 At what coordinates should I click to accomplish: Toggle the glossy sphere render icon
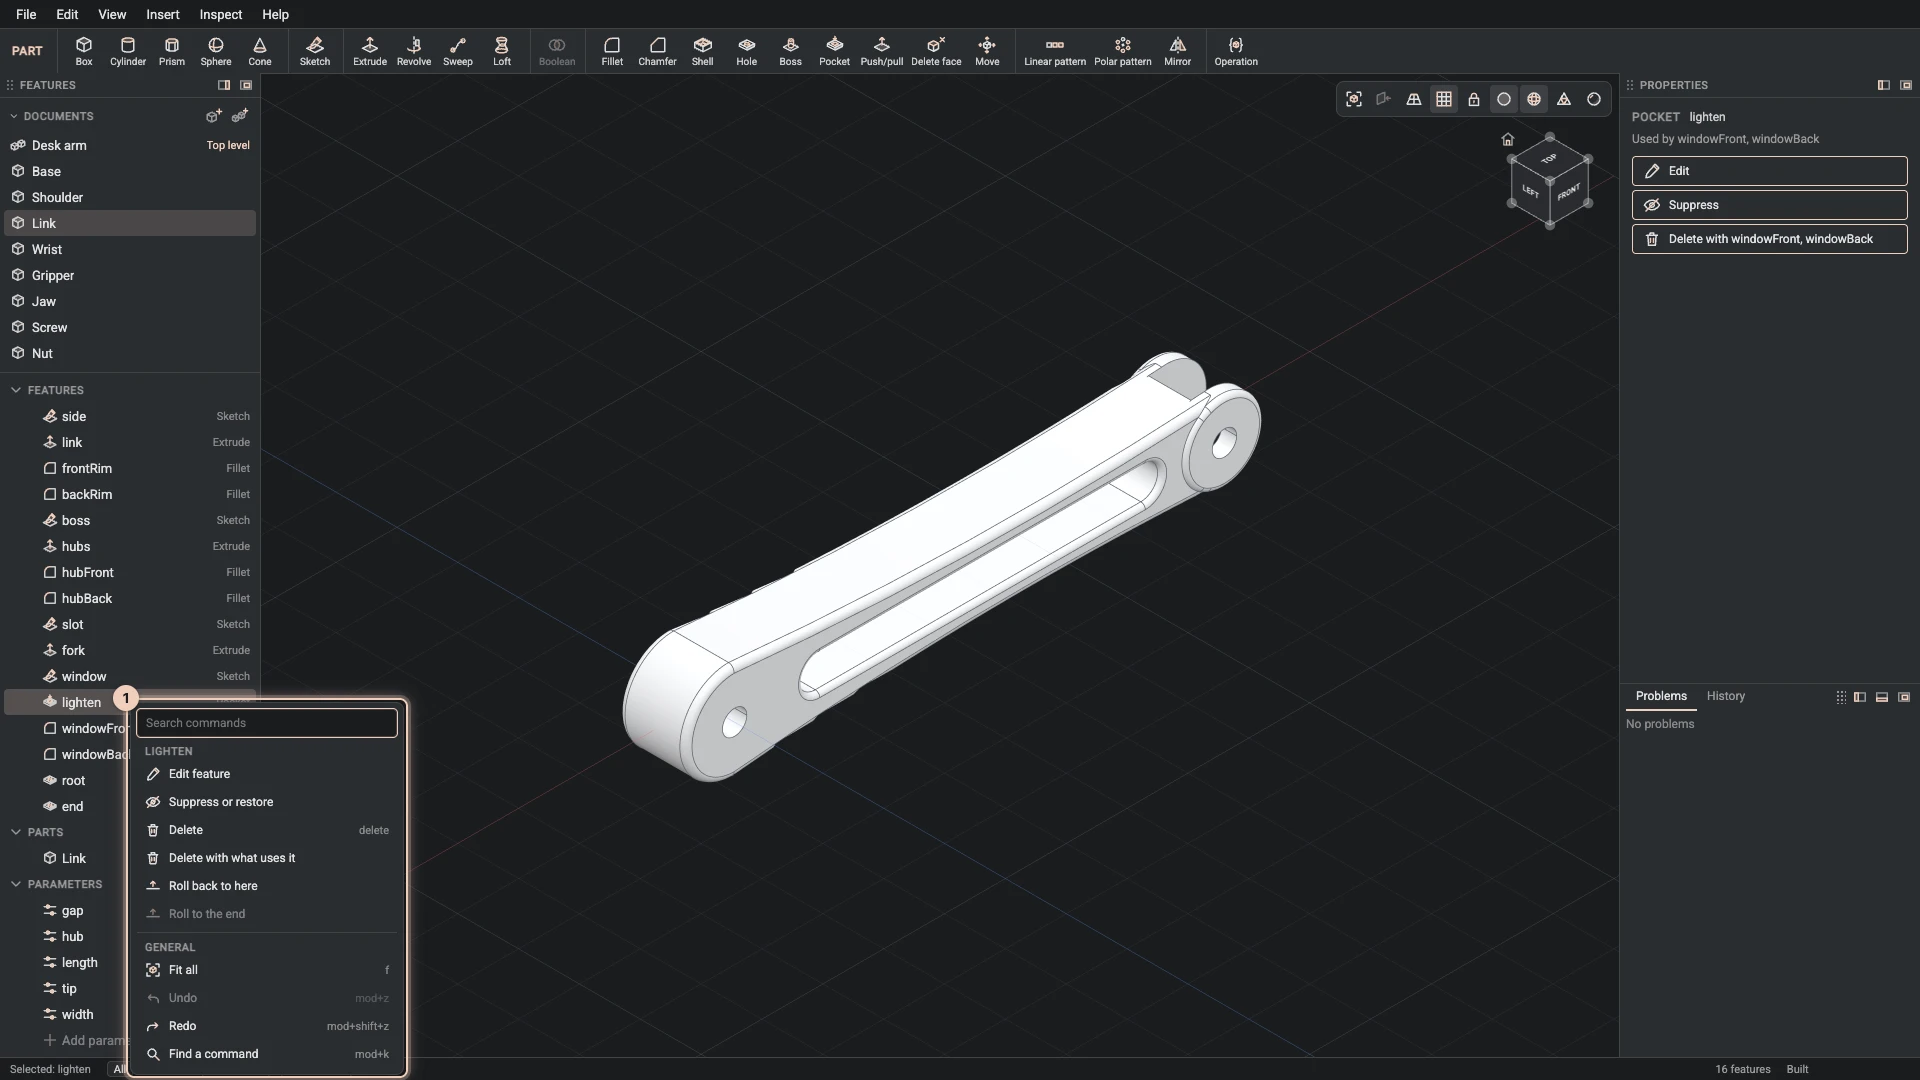[1594, 99]
